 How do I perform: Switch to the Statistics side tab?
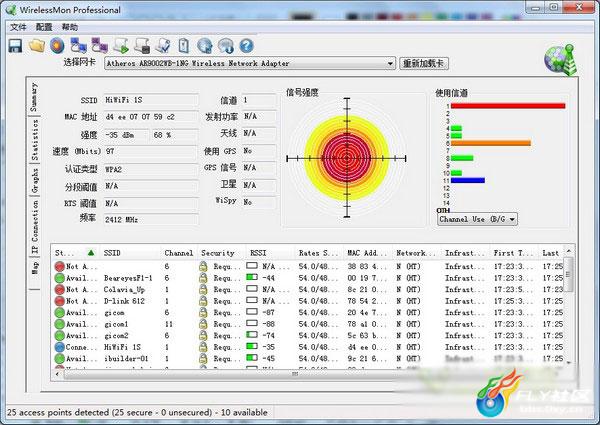click(x=34, y=140)
